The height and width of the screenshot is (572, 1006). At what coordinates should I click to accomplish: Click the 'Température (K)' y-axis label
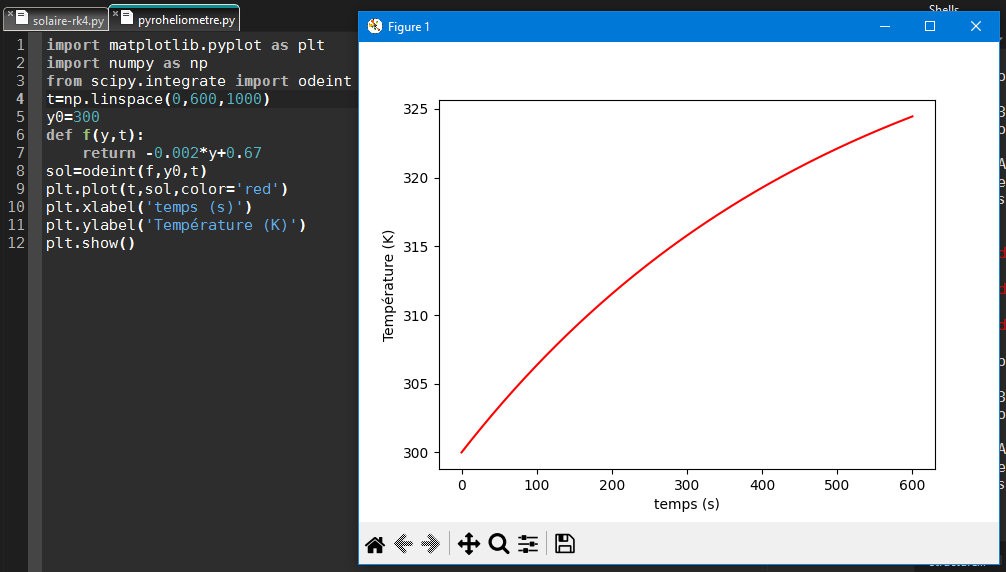click(x=388, y=286)
